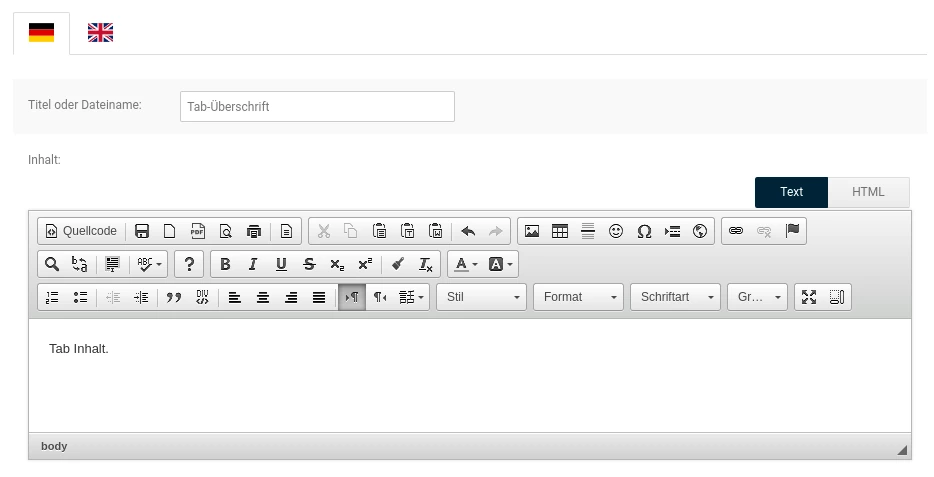Insert an anchor with the flag icon

point(792,231)
